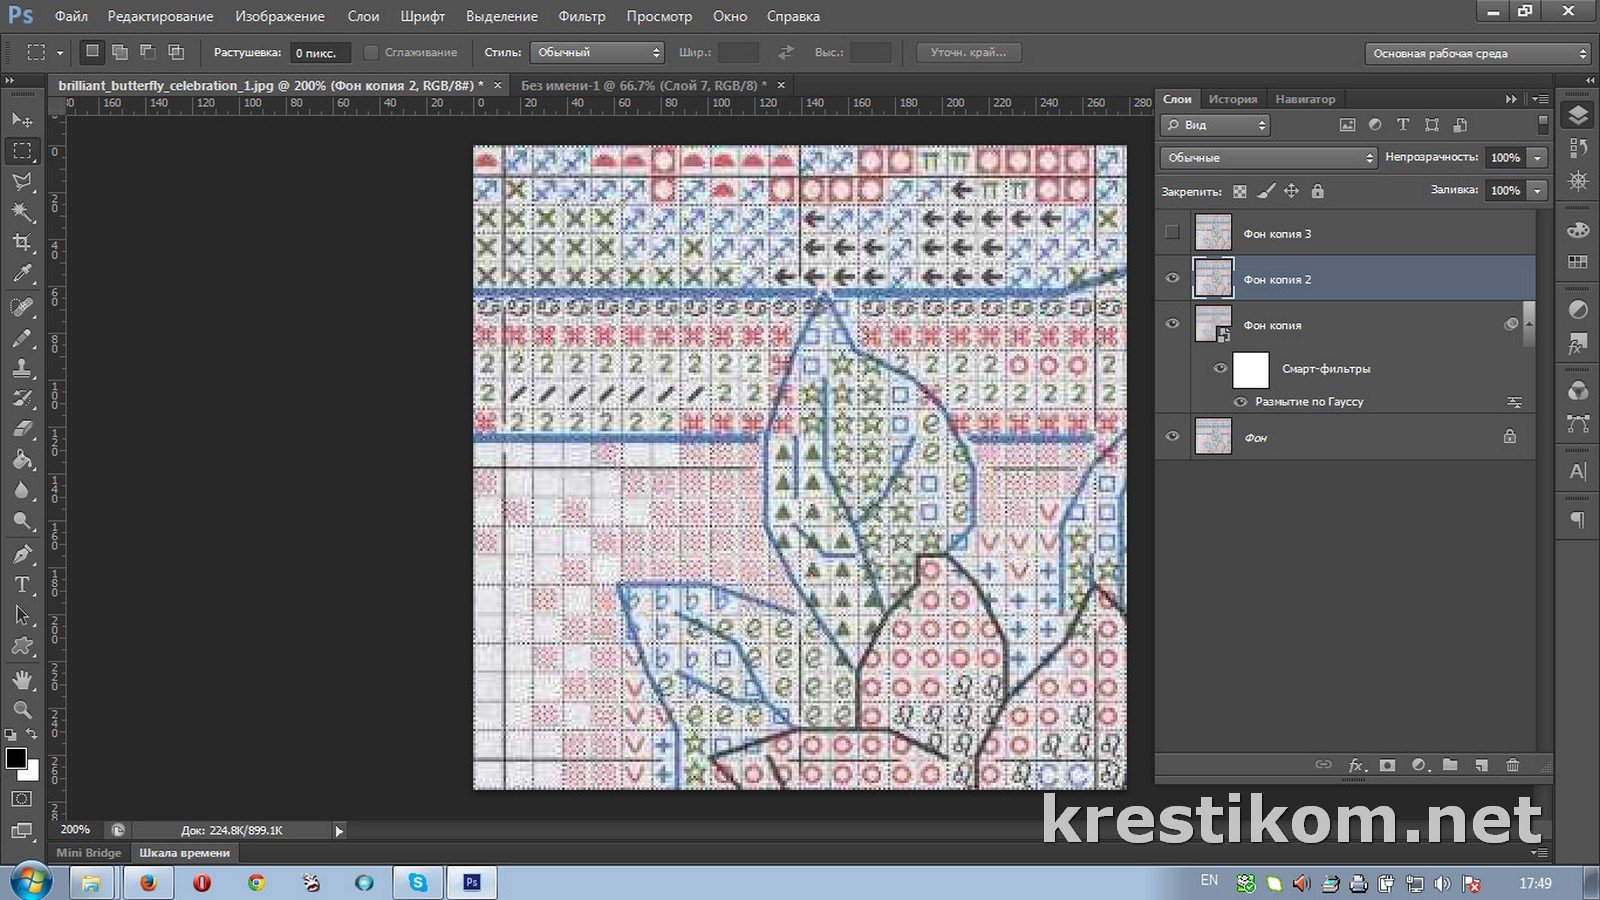Click the Уточн. край button
The height and width of the screenshot is (900, 1600).
coord(968,53)
